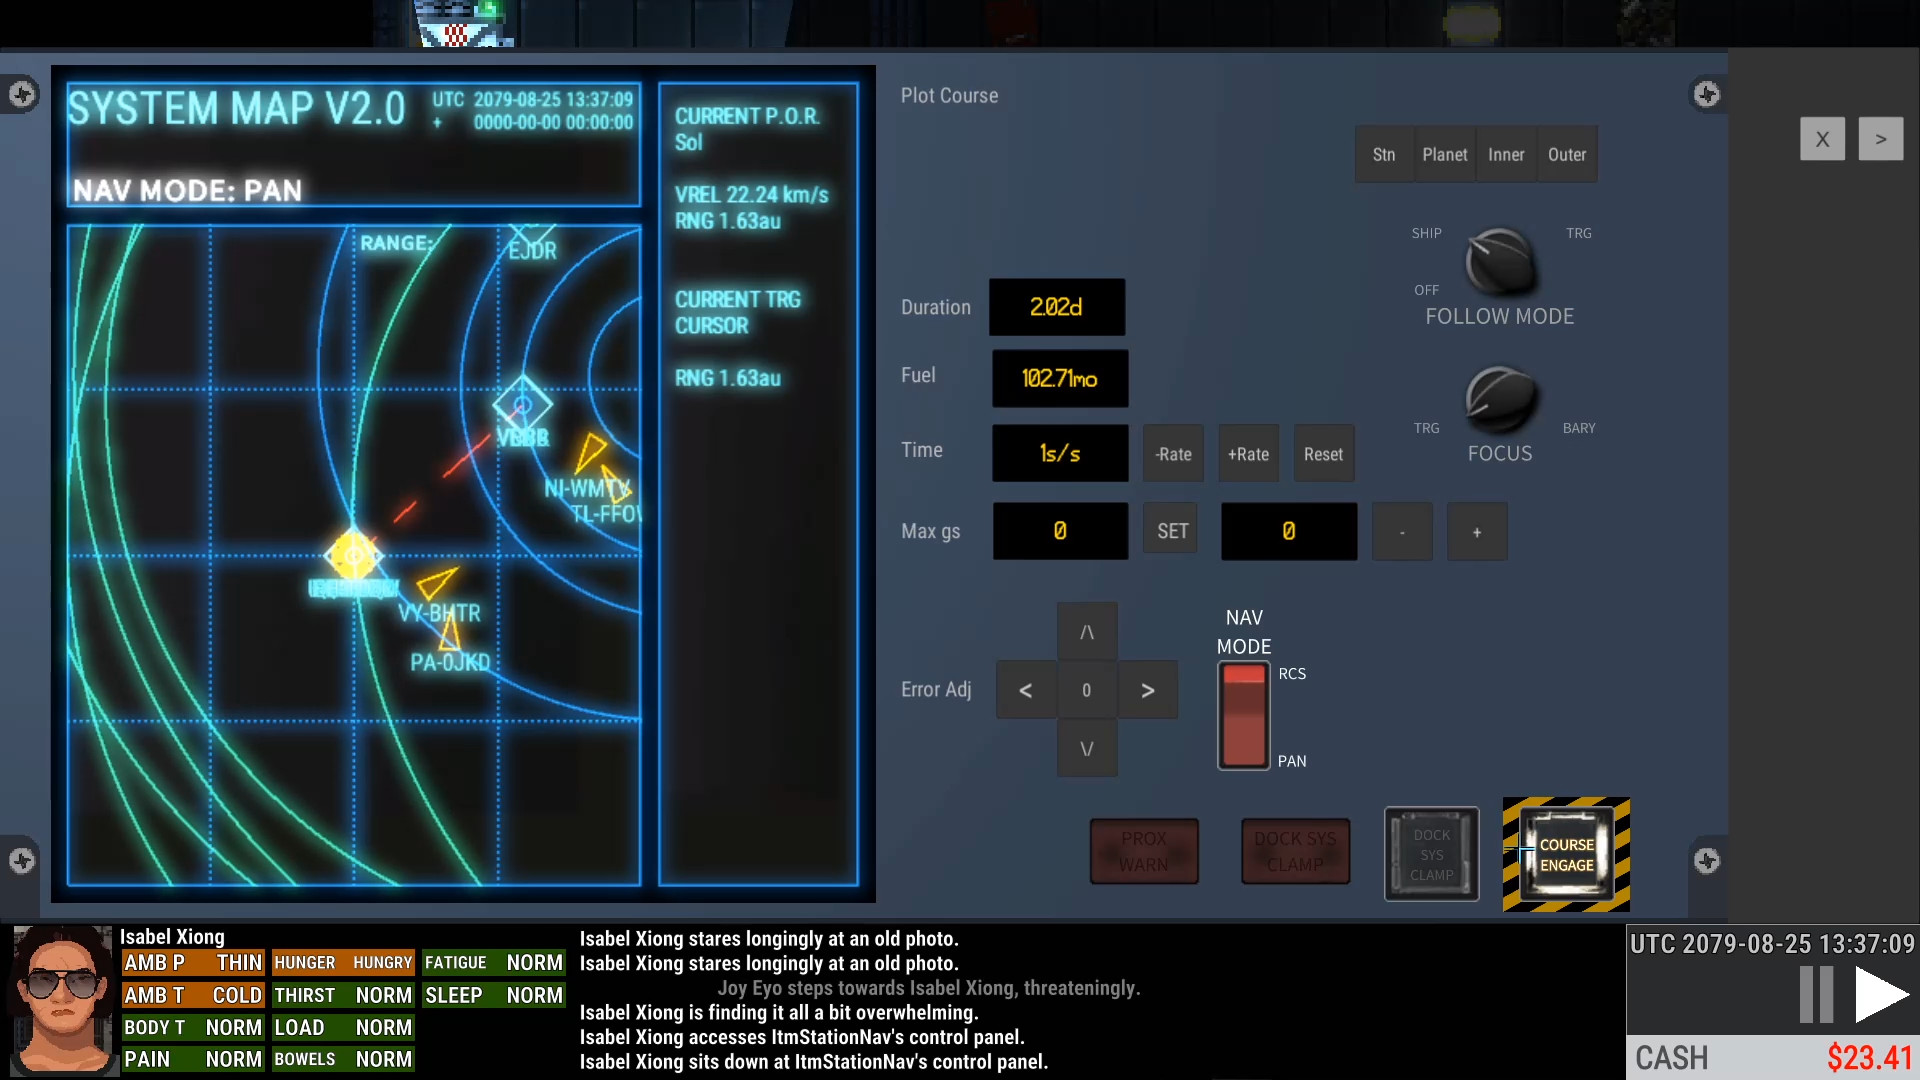The image size is (1920, 1080).
Task: Click the > next panel arrow button
Action: coord(1880,139)
